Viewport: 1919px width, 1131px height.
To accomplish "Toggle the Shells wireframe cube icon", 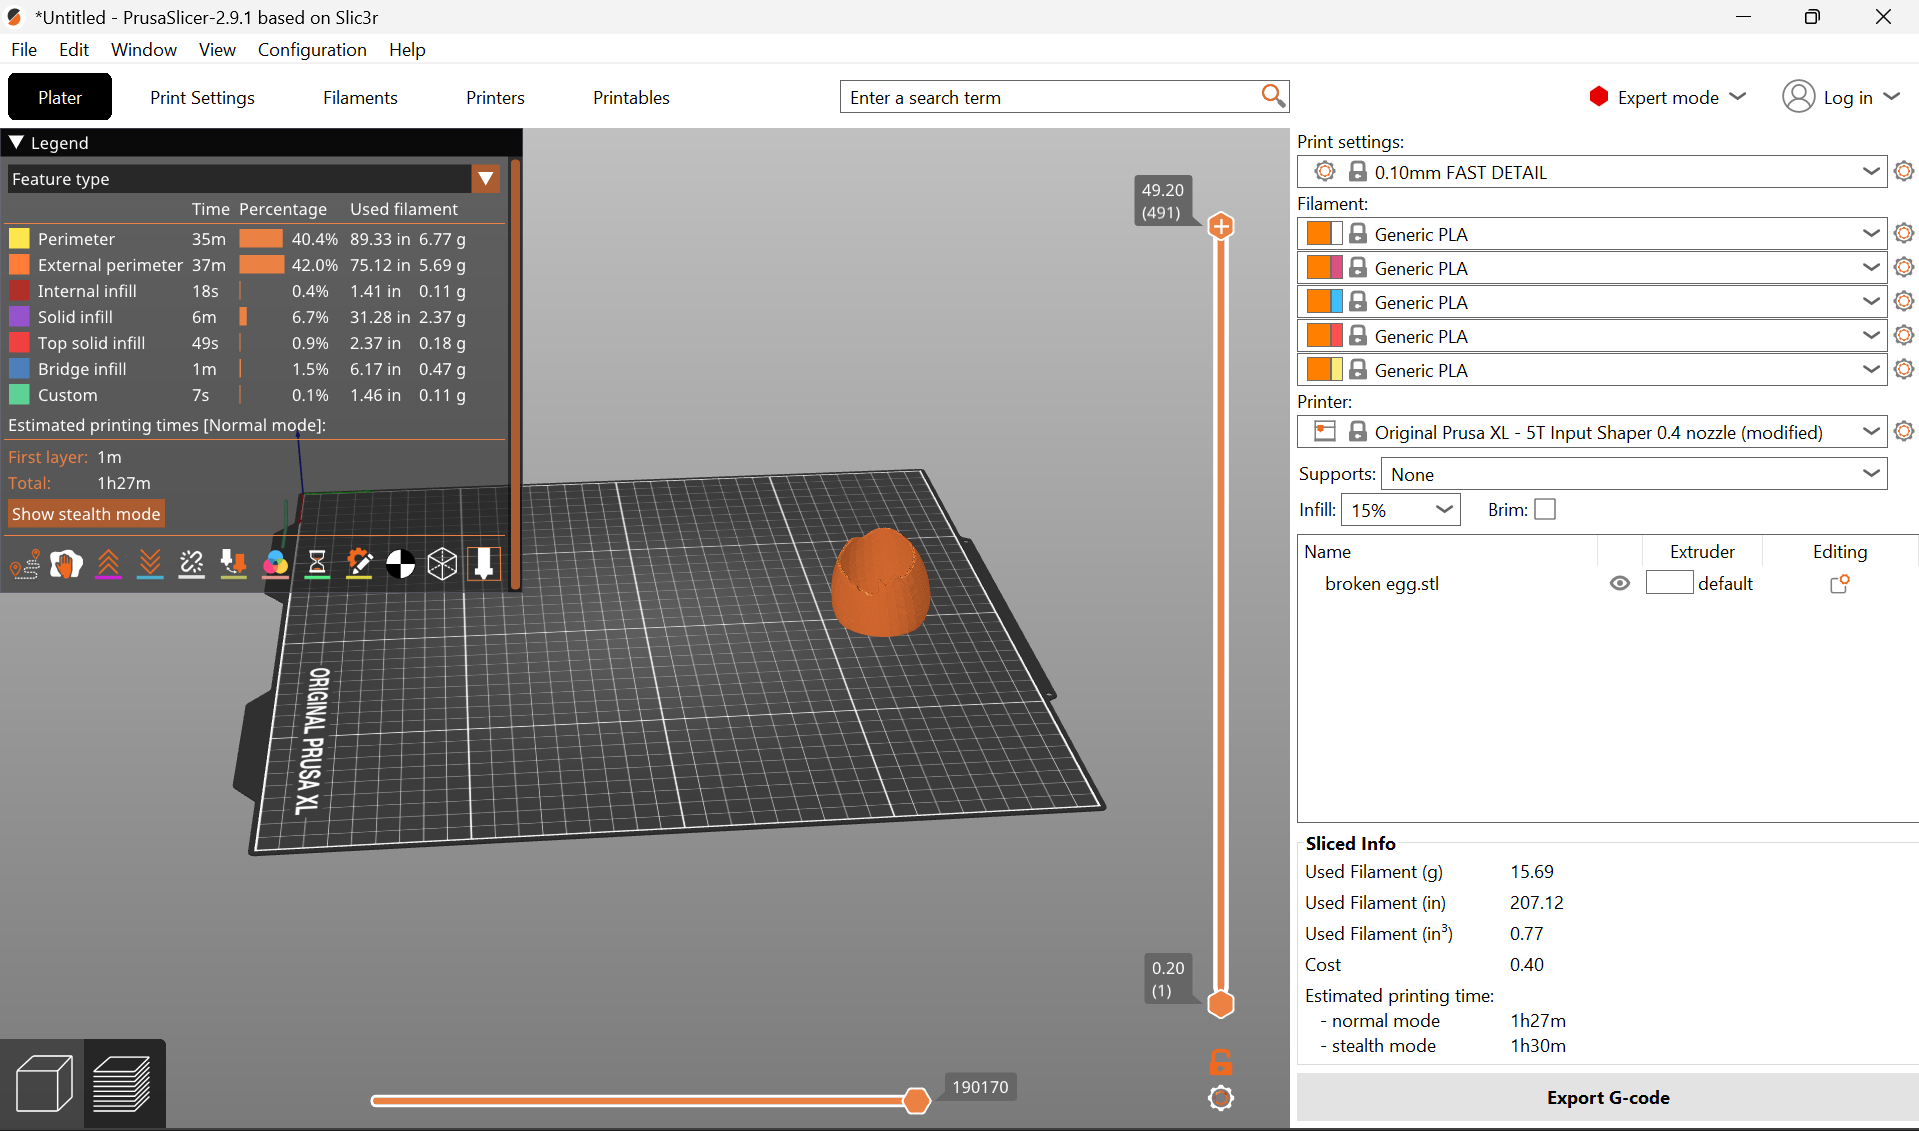I will [x=442, y=565].
